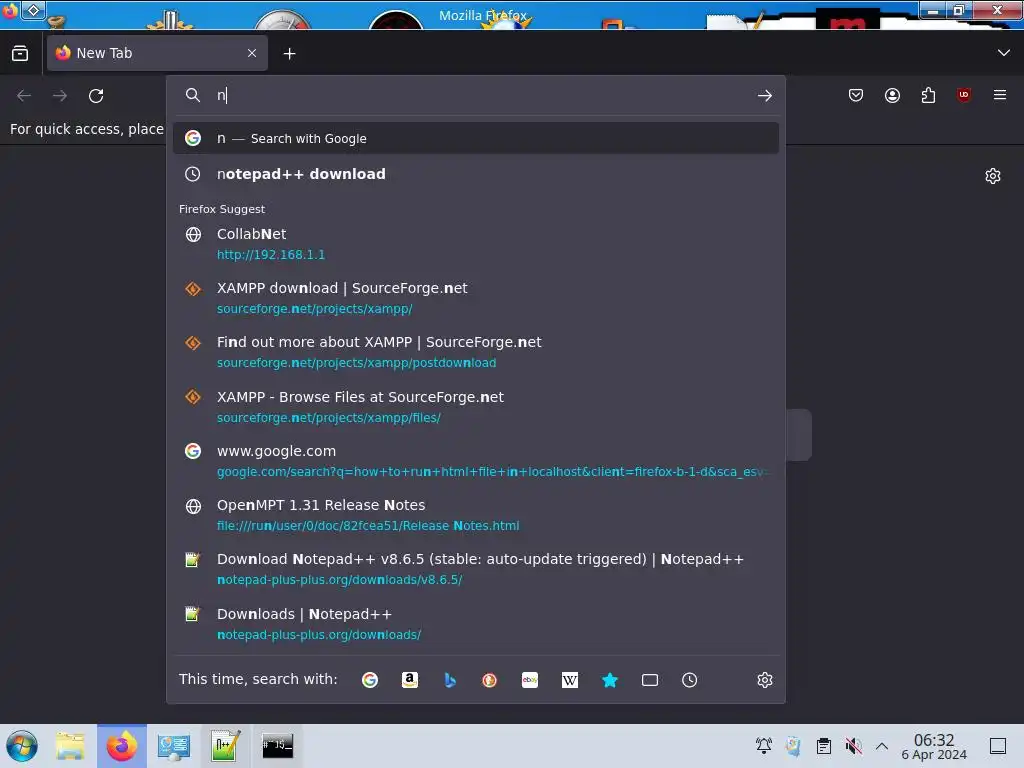
Task: Click the 'For quick access, place' bookmarks toolbar text
Action: point(87,129)
